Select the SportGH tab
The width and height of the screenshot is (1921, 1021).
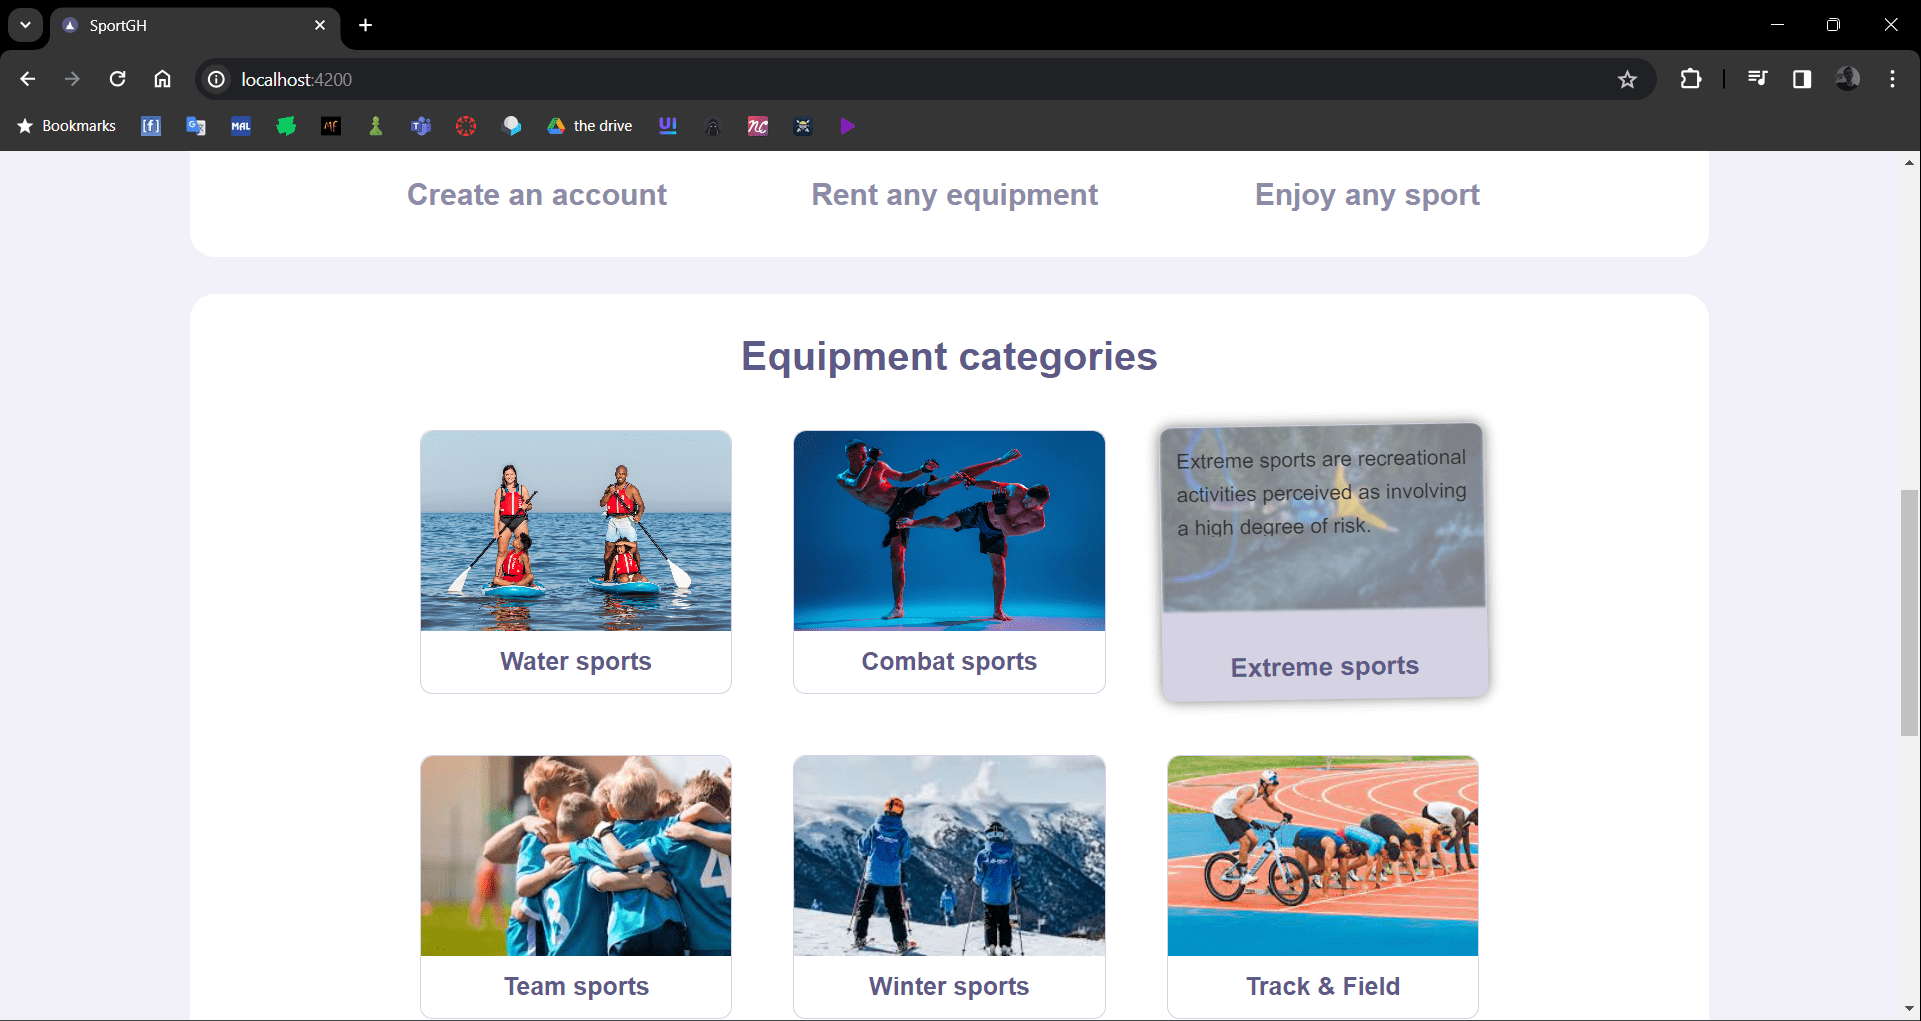(x=195, y=25)
